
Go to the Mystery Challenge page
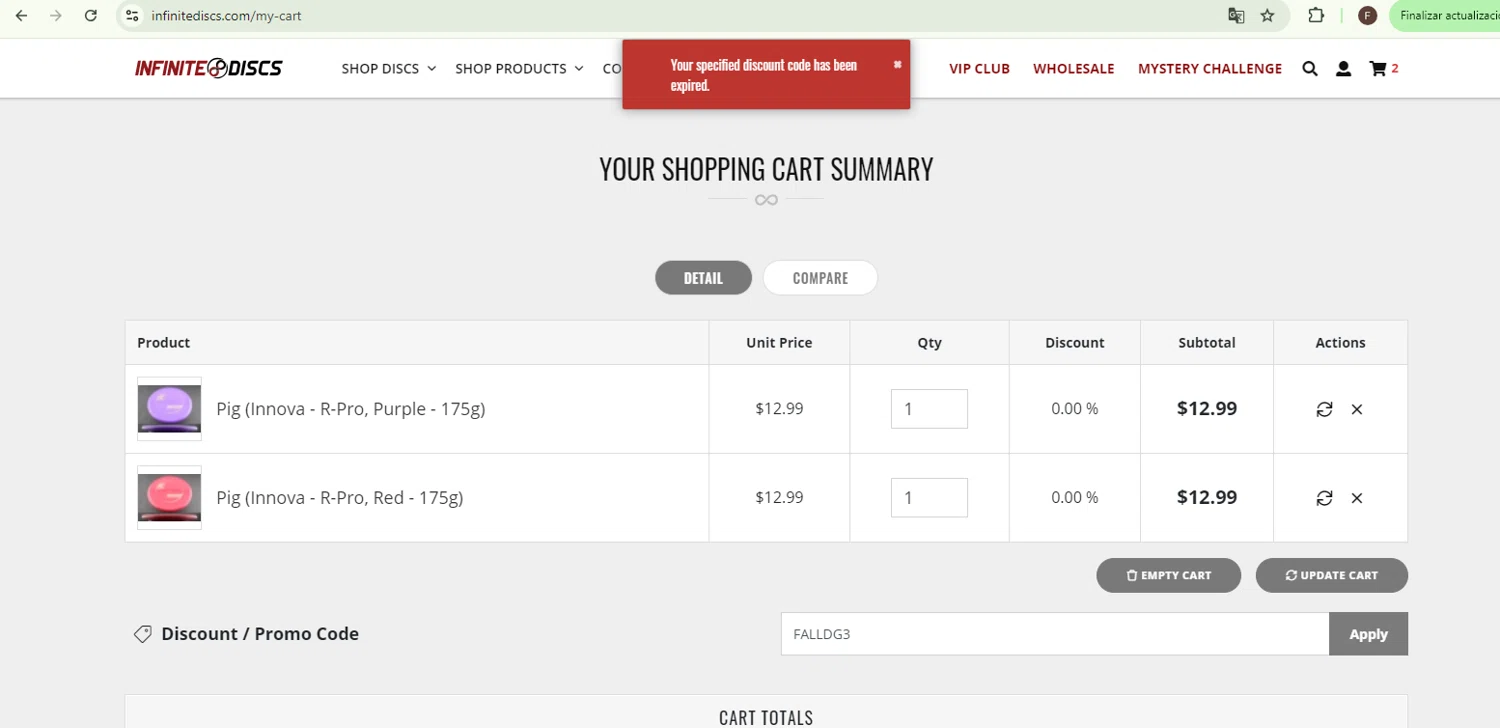pos(1209,69)
